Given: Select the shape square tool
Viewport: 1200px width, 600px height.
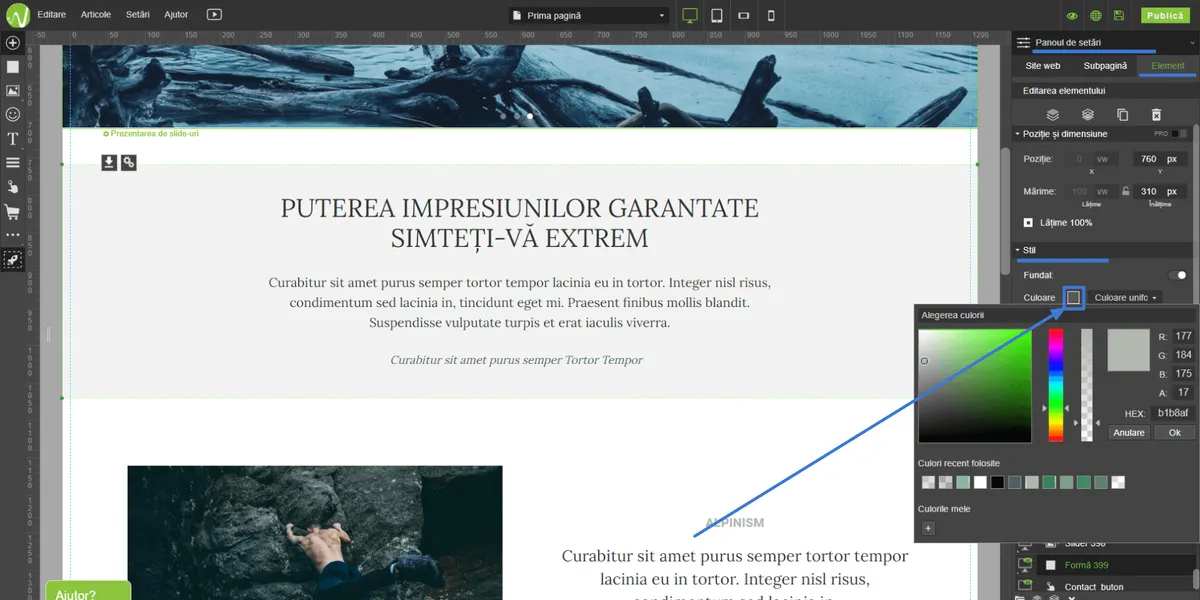Looking at the screenshot, I should [13, 67].
